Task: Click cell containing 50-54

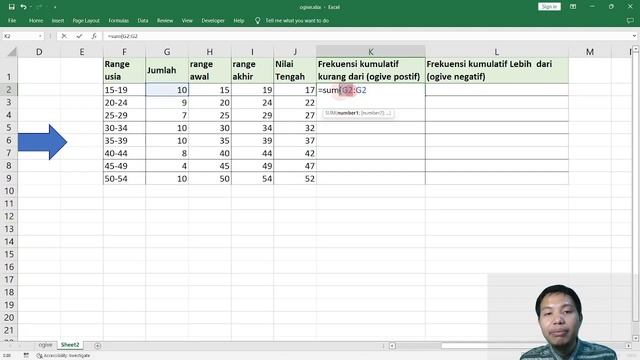Action: [x=124, y=178]
